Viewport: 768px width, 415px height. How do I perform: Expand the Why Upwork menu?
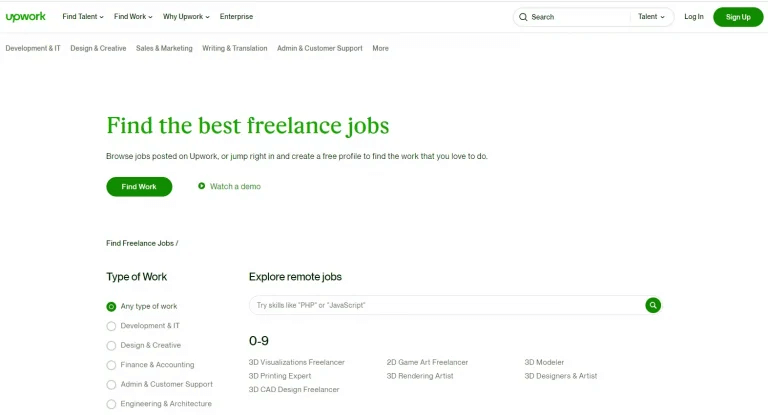tap(186, 17)
